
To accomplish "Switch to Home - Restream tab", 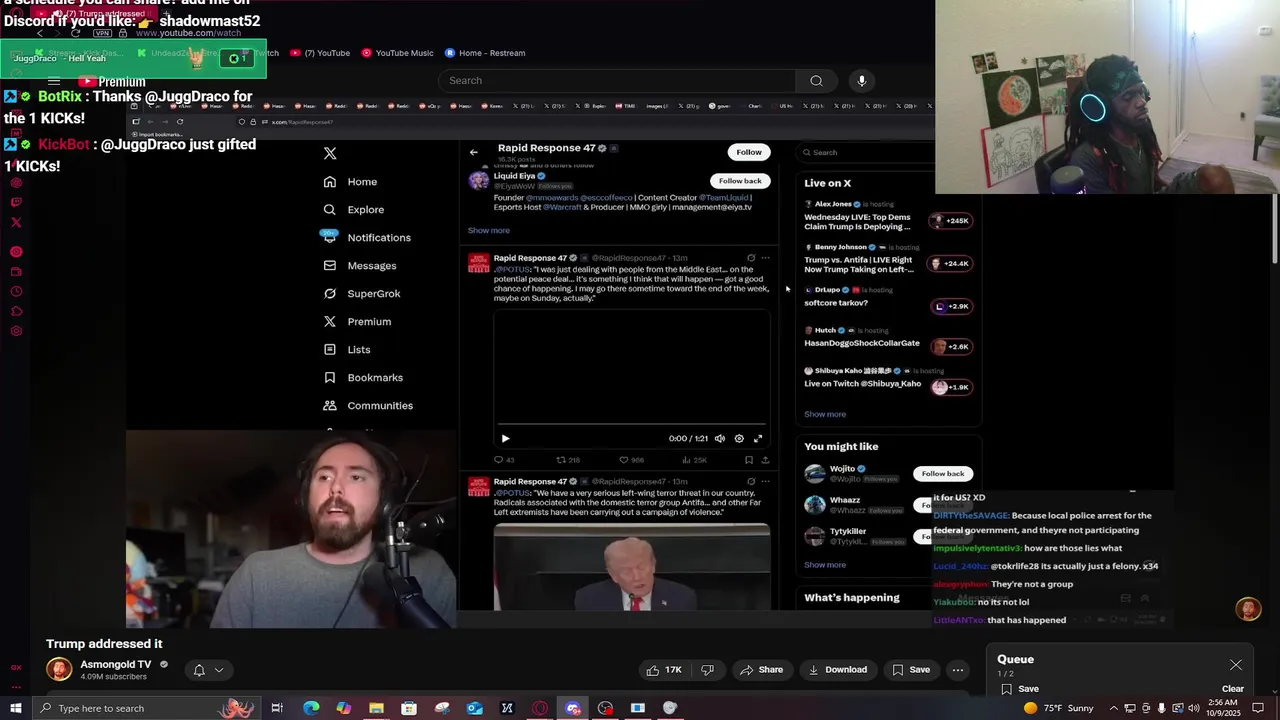I will coord(485,53).
